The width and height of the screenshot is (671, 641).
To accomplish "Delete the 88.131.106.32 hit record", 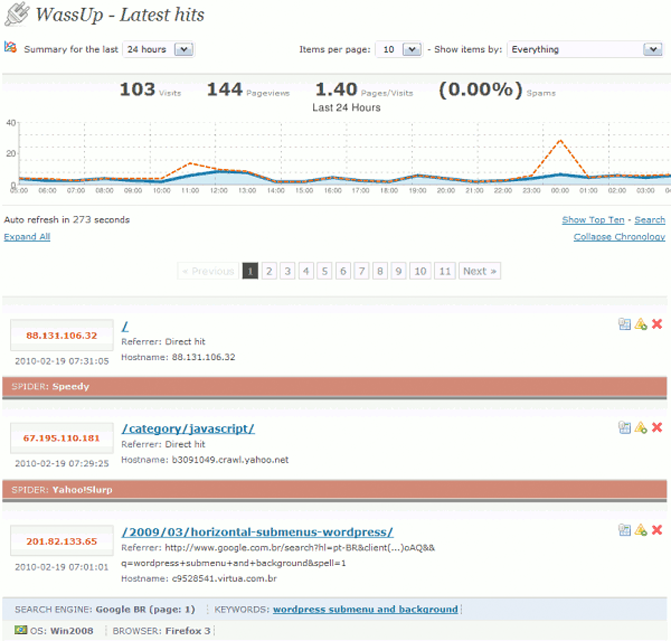I will click(x=657, y=324).
